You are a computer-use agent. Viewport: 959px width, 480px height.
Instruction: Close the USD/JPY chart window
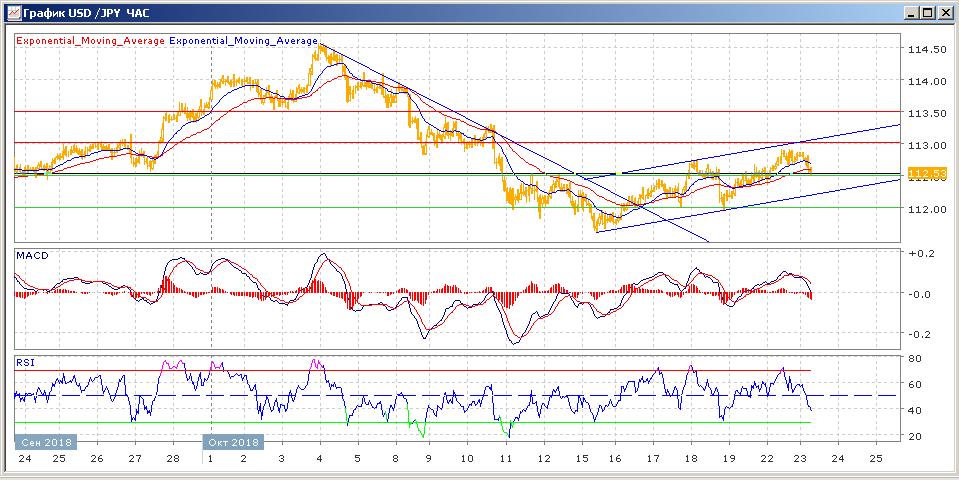pyautogui.click(x=944, y=12)
